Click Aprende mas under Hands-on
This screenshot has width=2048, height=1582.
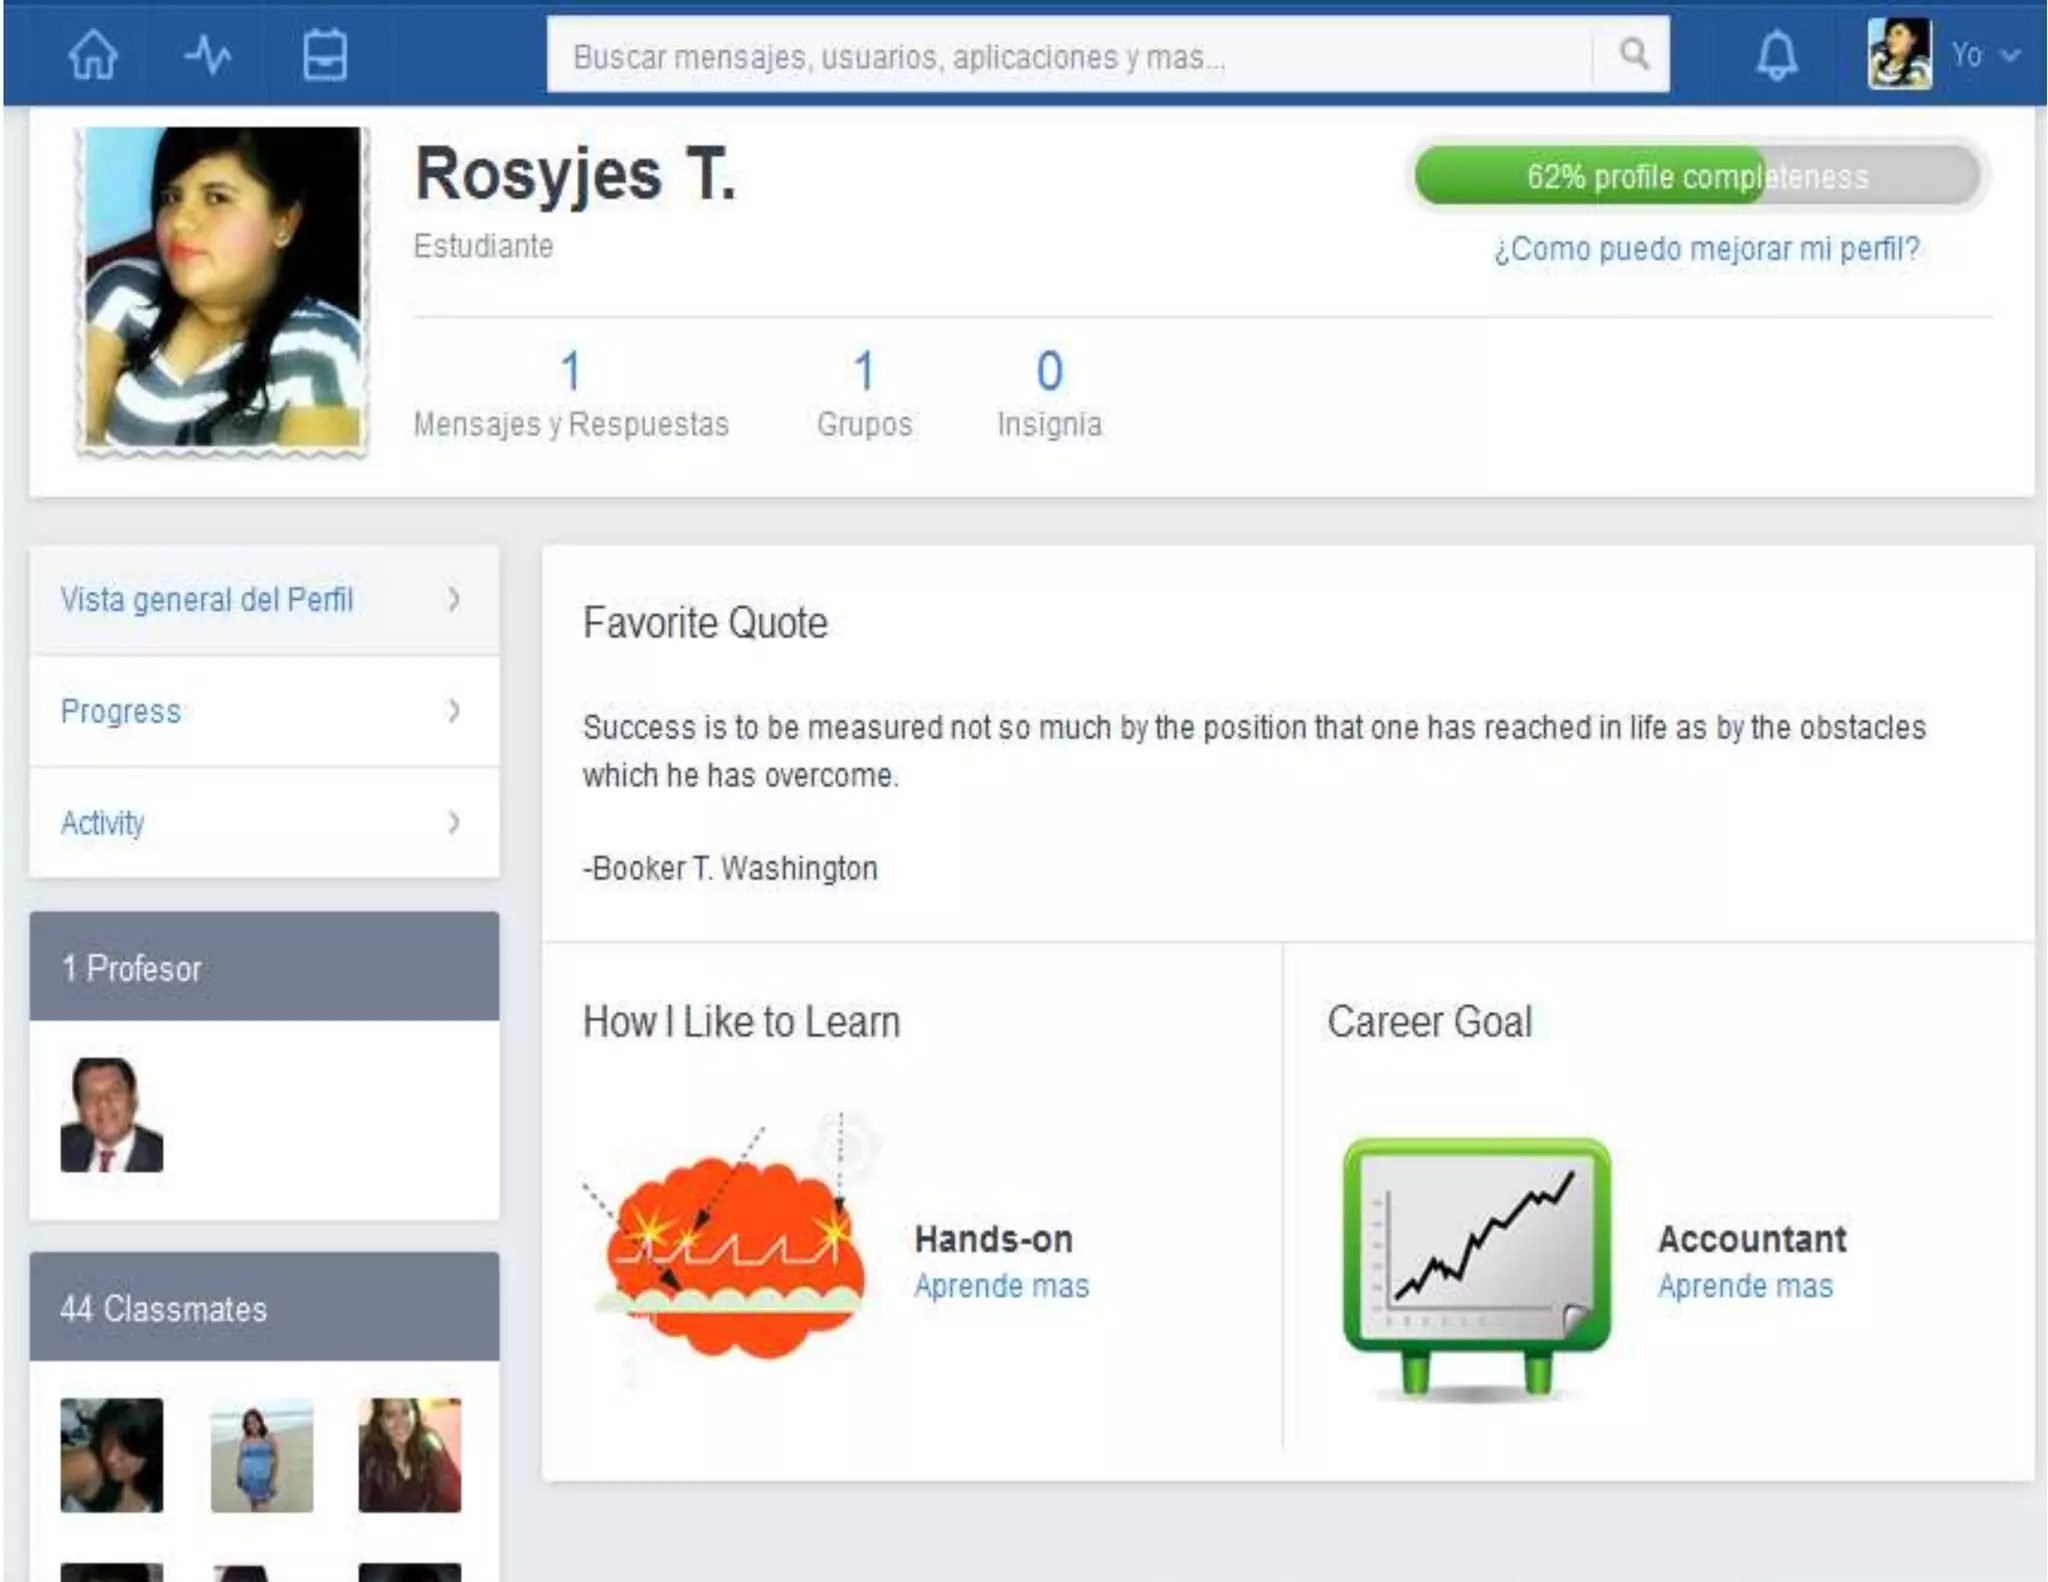[x=1001, y=1286]
